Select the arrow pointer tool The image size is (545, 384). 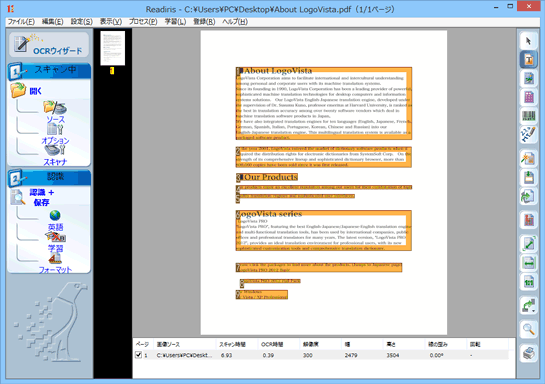pyautogui.click(x=528, y=41)
